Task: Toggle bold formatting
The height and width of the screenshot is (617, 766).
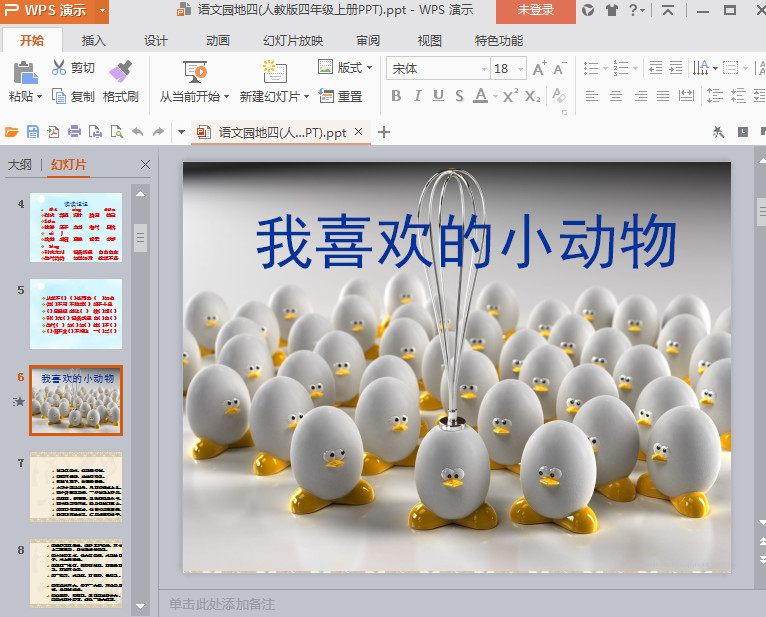Action: coord(396,97)
